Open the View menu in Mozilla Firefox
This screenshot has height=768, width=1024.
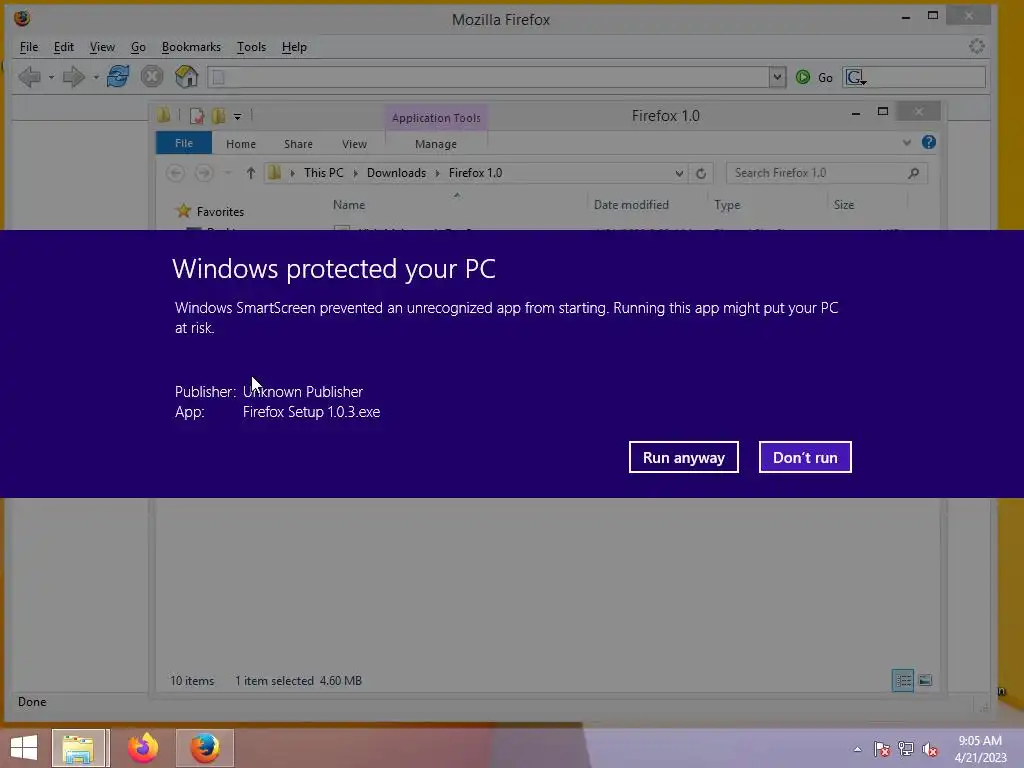(102, 47)
